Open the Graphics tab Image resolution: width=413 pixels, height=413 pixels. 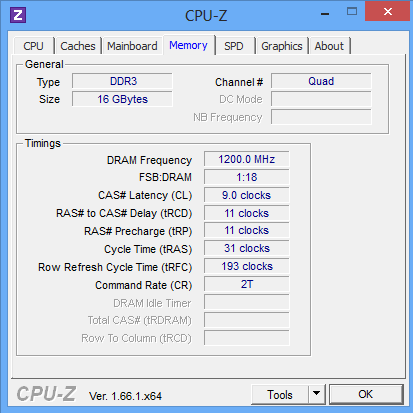tap(282, 46)
